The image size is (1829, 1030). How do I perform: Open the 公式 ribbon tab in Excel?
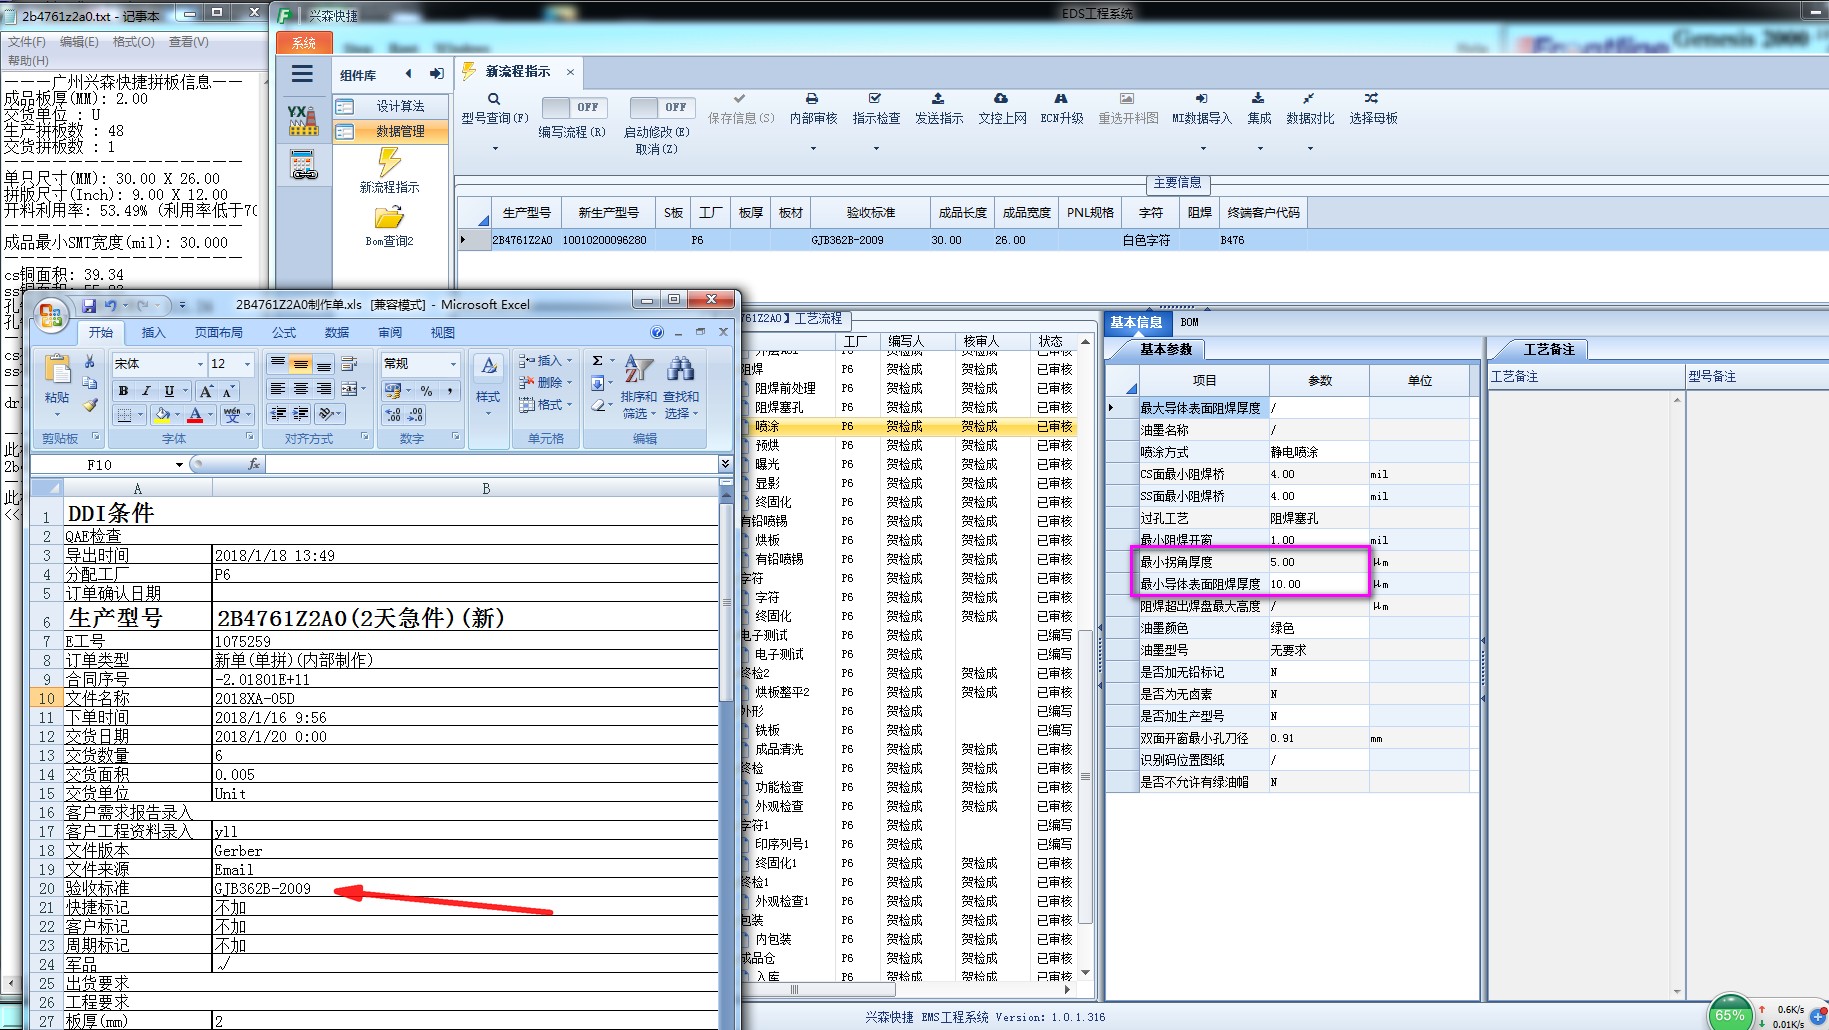pyautogui.click(x=284, y=333)
